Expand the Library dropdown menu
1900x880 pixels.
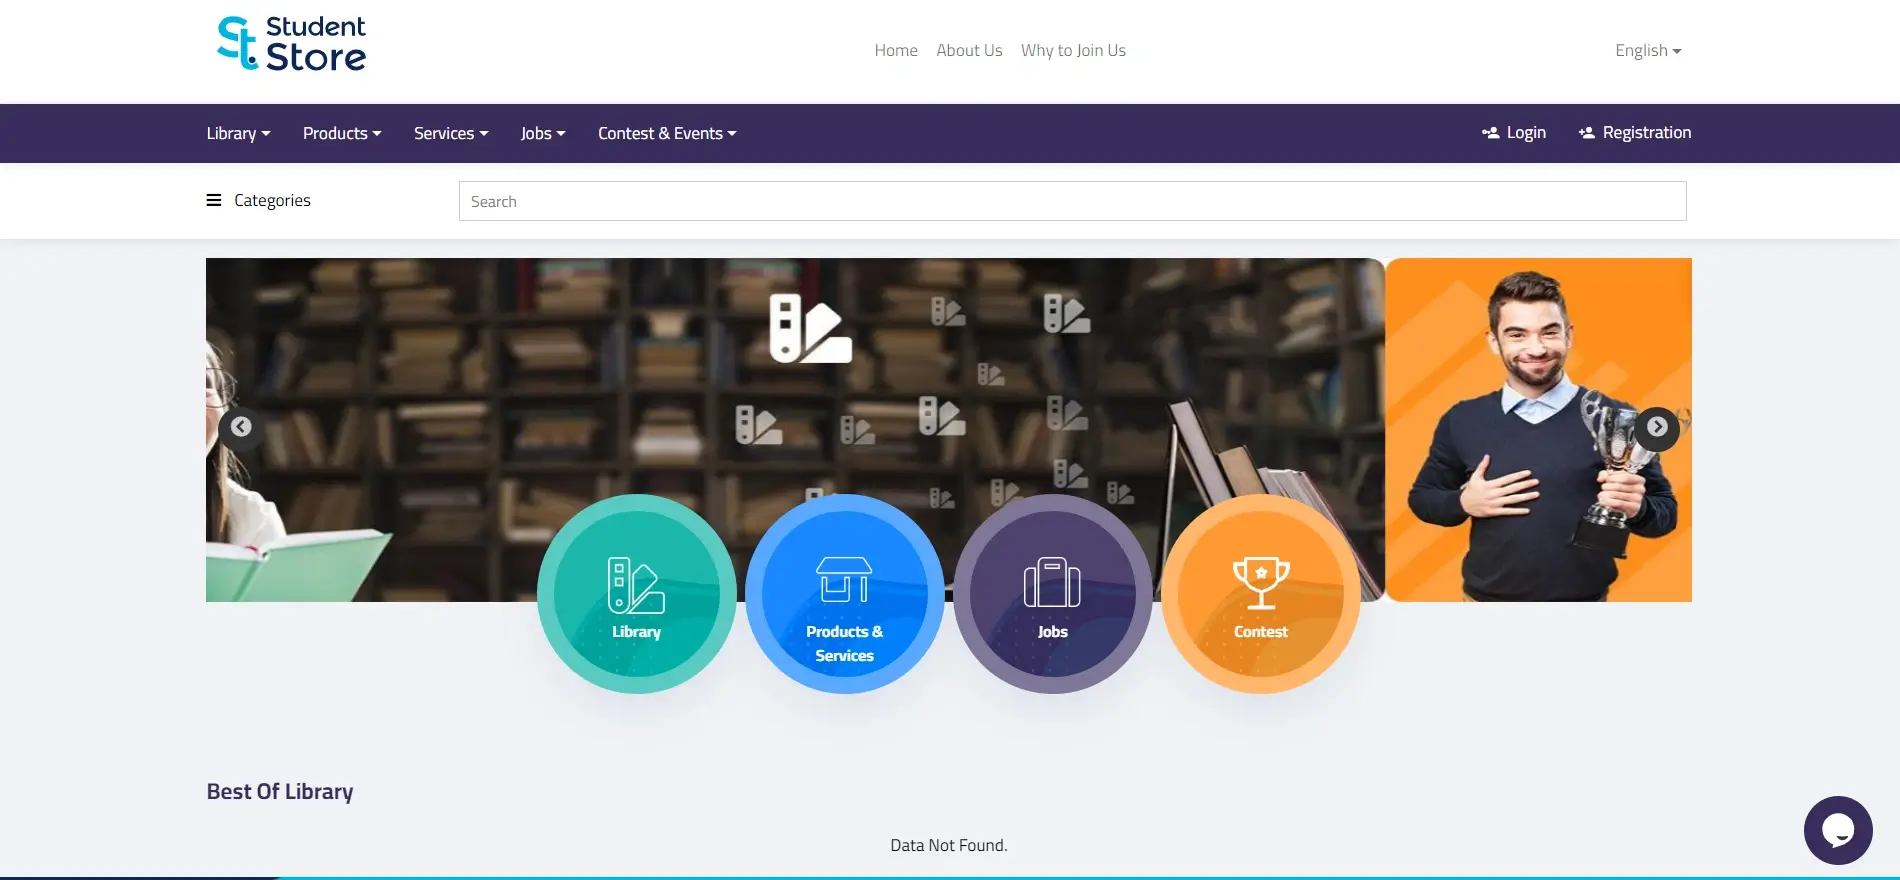(238, 133)
